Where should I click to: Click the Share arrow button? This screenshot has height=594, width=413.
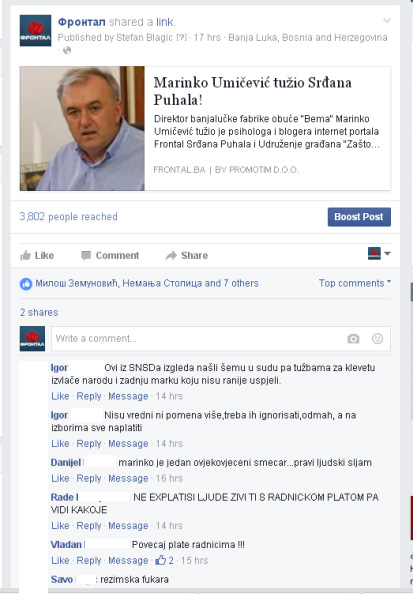(x=187, y=255)
